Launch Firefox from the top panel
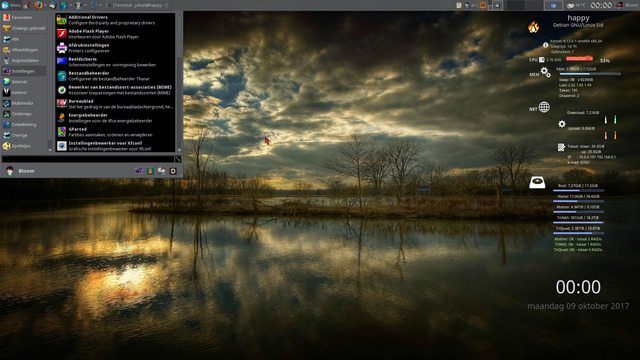This screenshot has height=360, width=640. click(x=38, y=5)
